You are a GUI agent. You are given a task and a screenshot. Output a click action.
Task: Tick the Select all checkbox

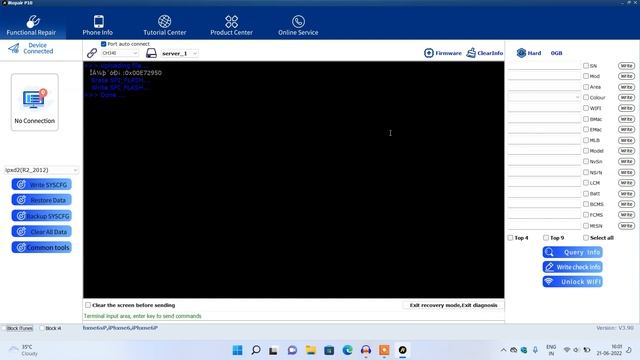coord(586,238)
